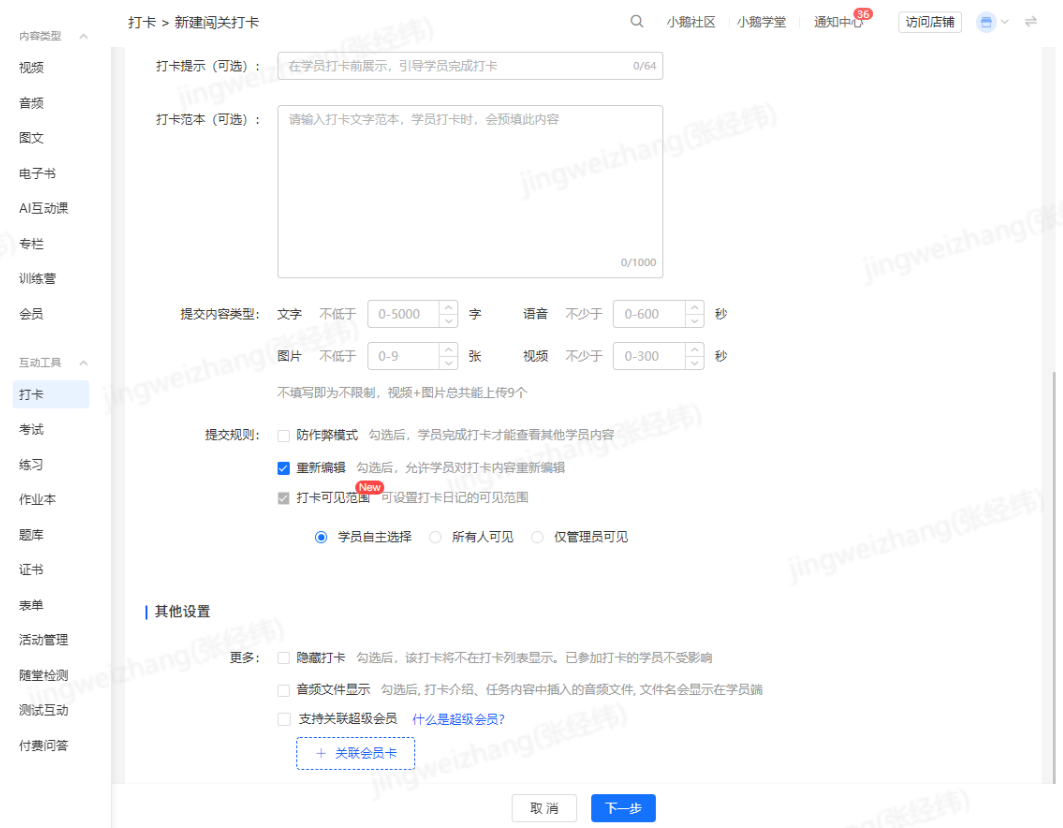
Task: Increase the image minimum count stepper
Action: [x=448, y=349]
